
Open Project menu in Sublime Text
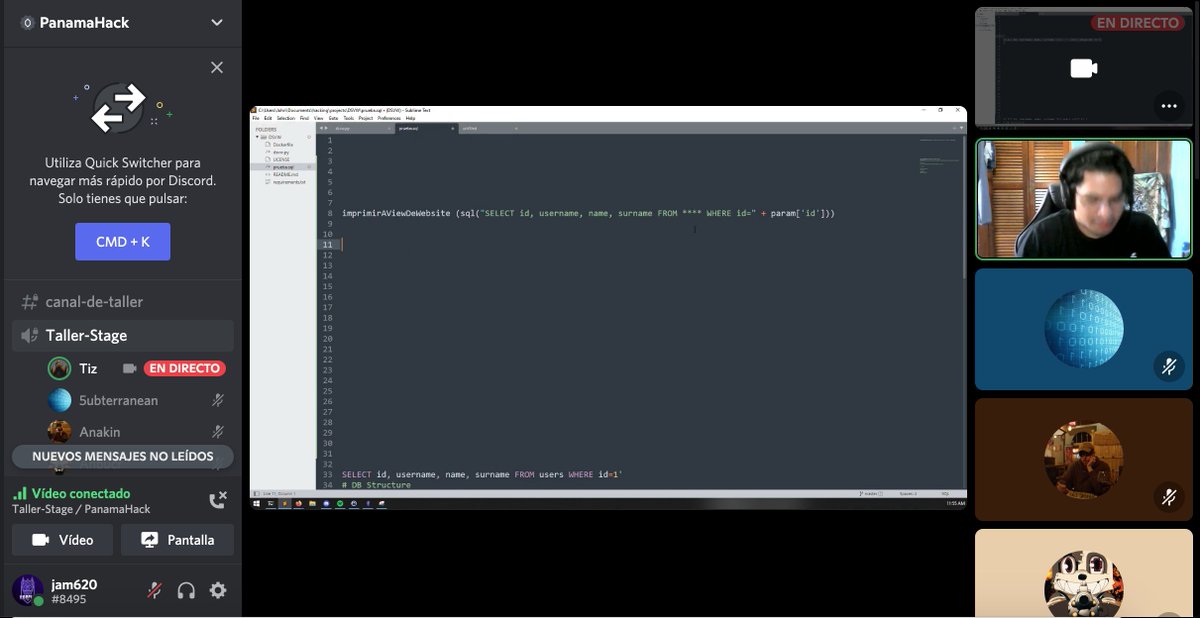(365, 118)
